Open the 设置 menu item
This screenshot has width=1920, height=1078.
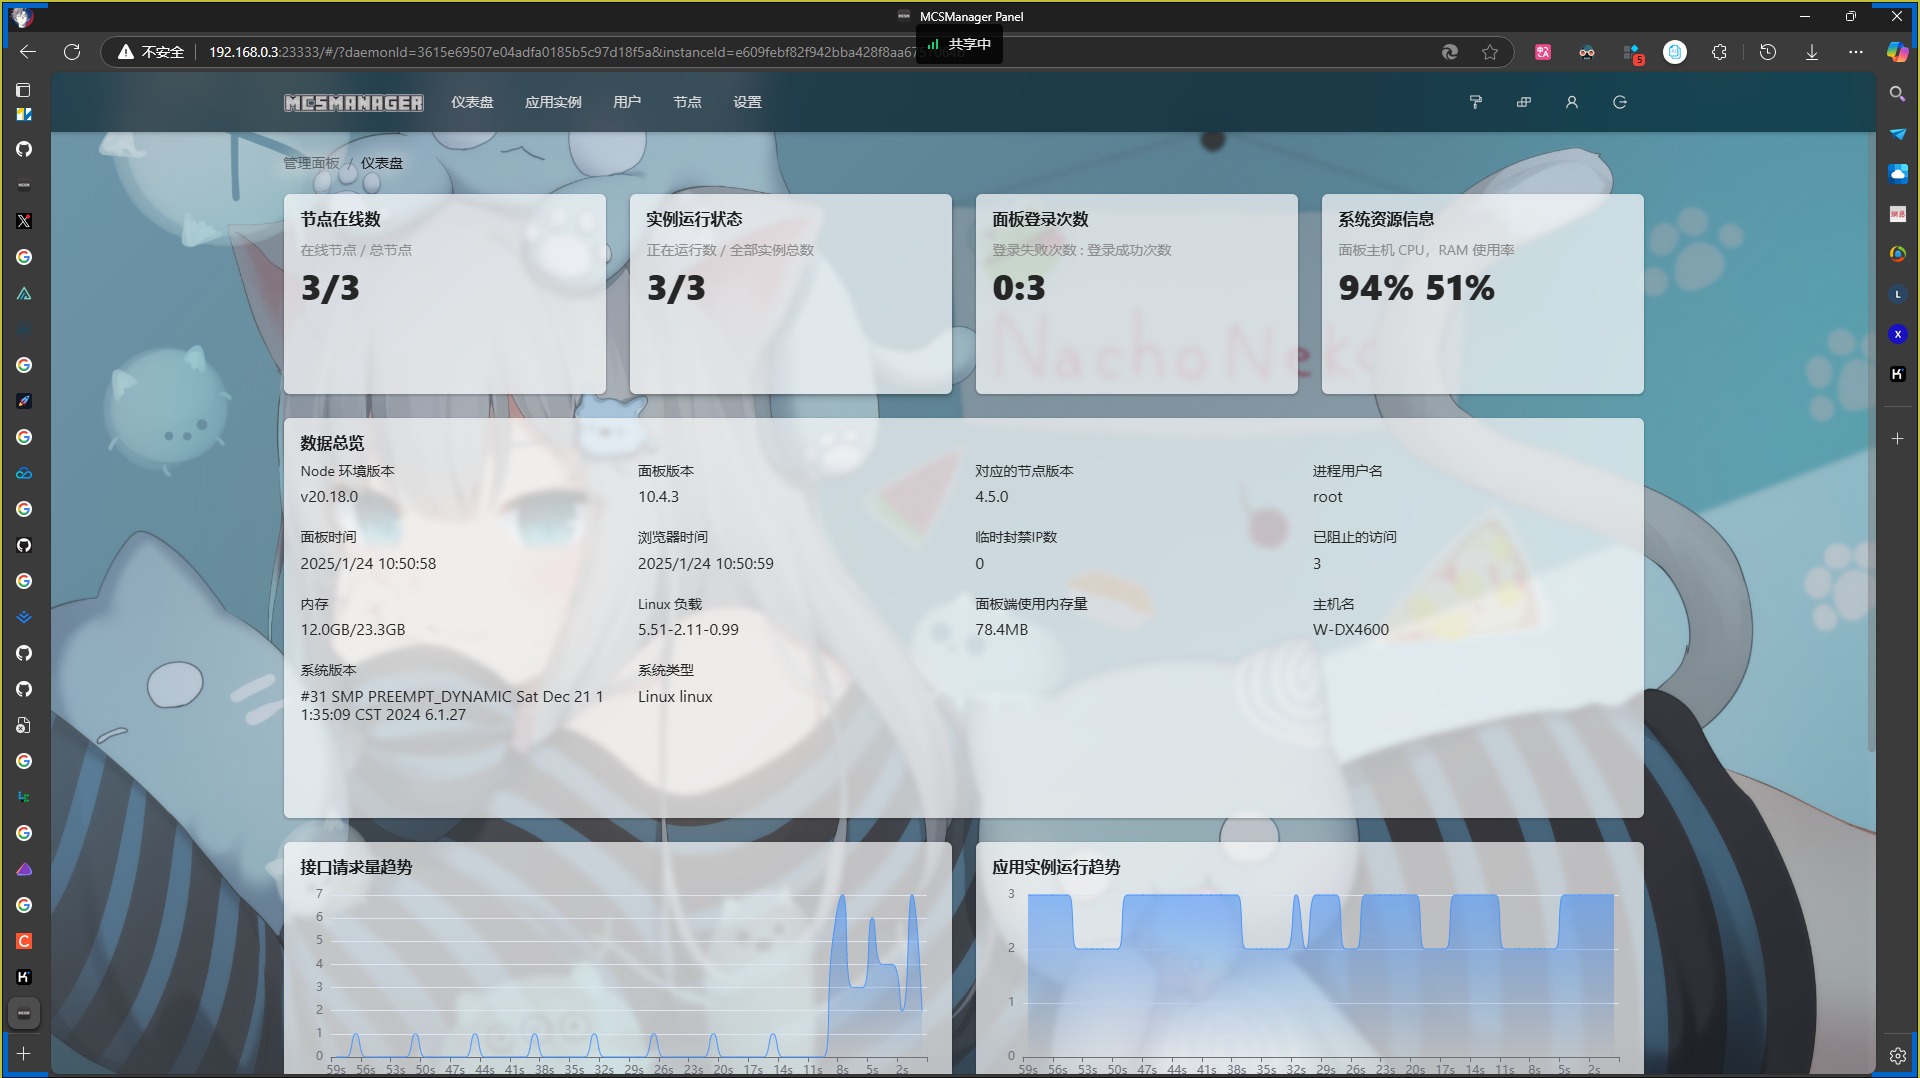[x=747, y=102]
